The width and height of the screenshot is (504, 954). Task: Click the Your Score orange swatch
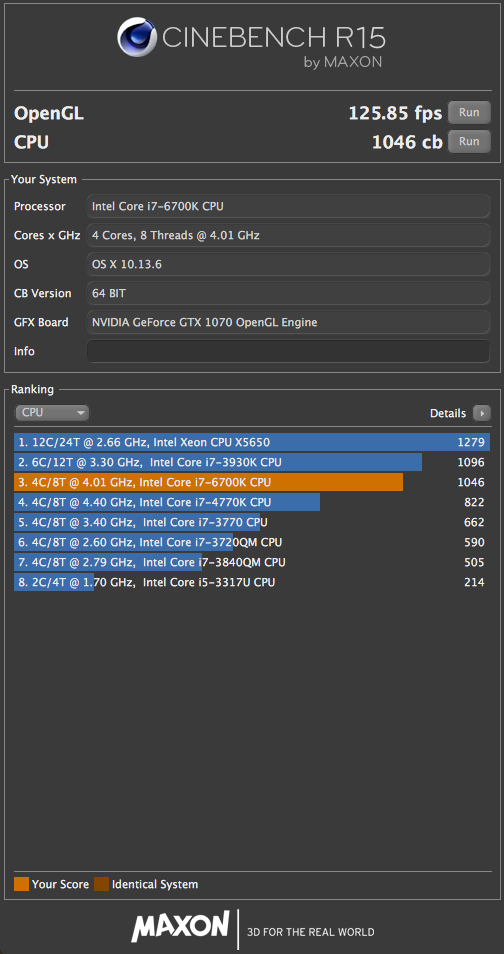(x=21, y=884)
